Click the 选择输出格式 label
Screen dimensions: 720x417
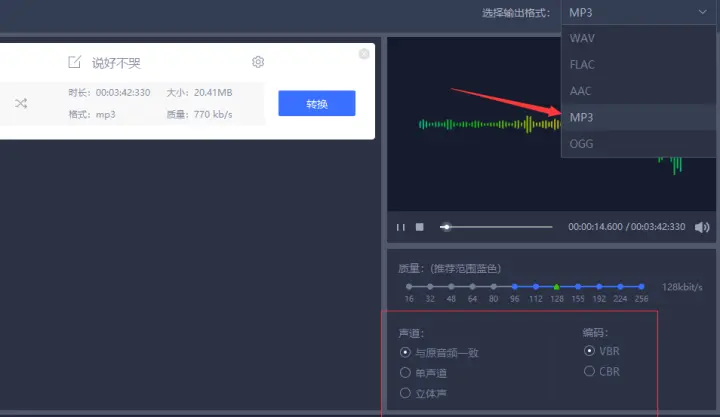click(x=516, y=13)
